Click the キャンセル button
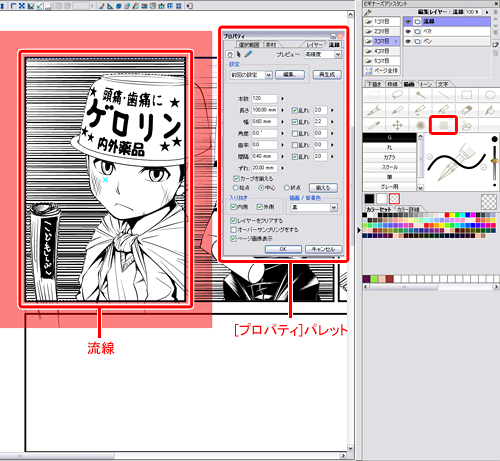 click(323, 249)
